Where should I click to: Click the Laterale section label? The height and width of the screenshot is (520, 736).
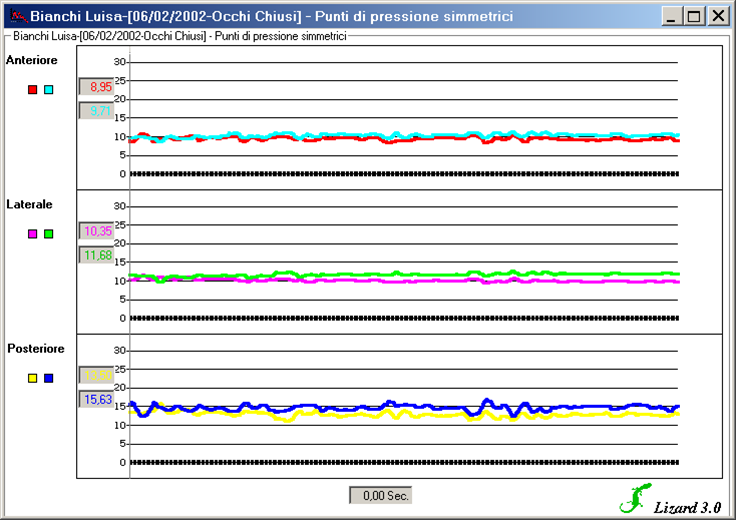coord(29,205)
